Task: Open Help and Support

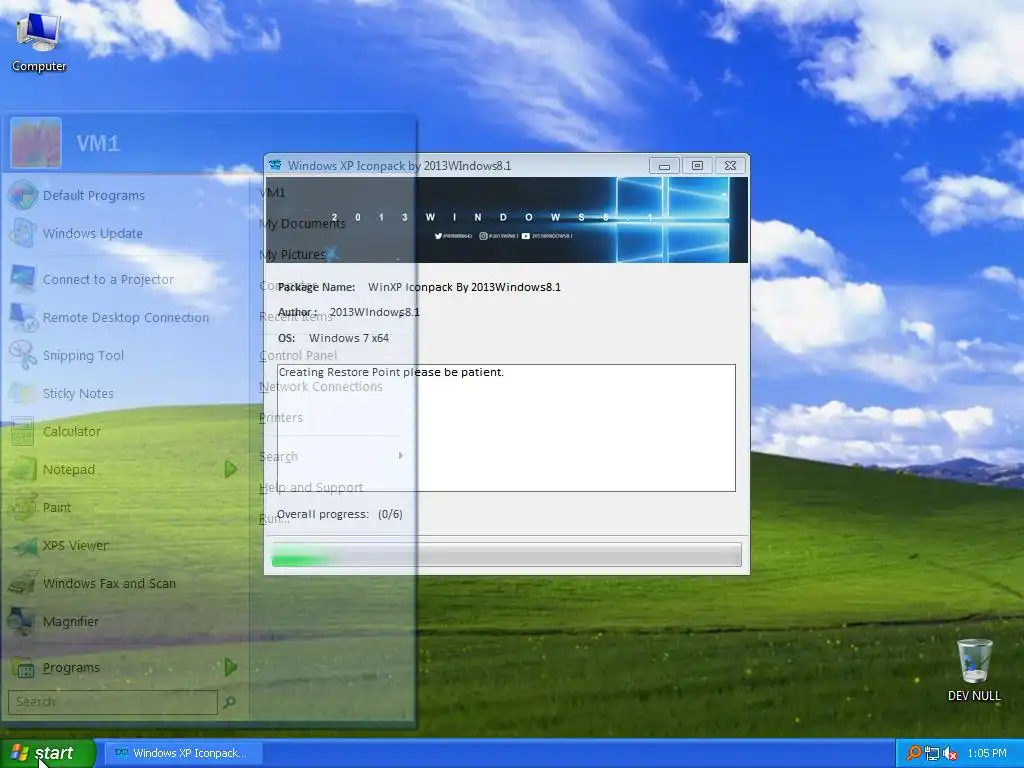Action: (x=311, y=487)
